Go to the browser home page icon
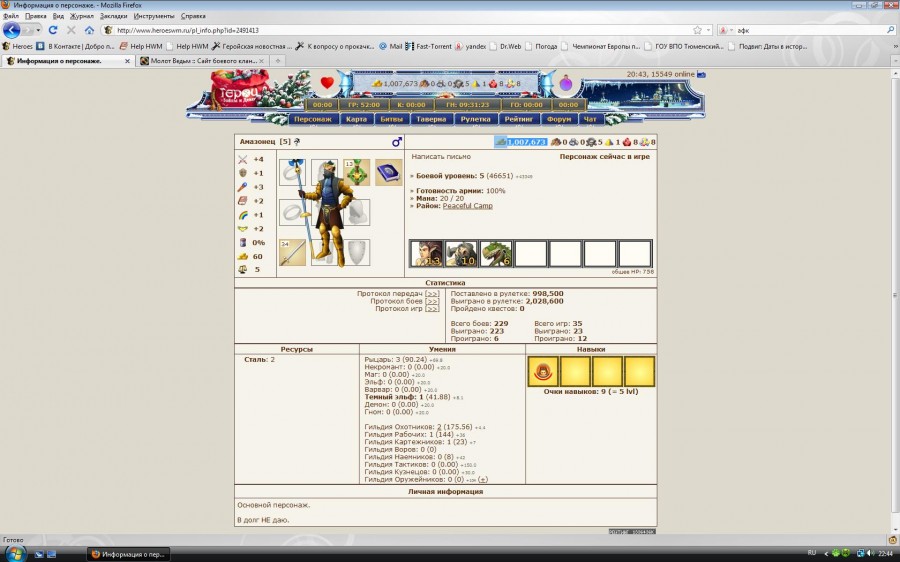Image resolution: width=900 pixels, height=562 pixels. click(x=89, y=30)
